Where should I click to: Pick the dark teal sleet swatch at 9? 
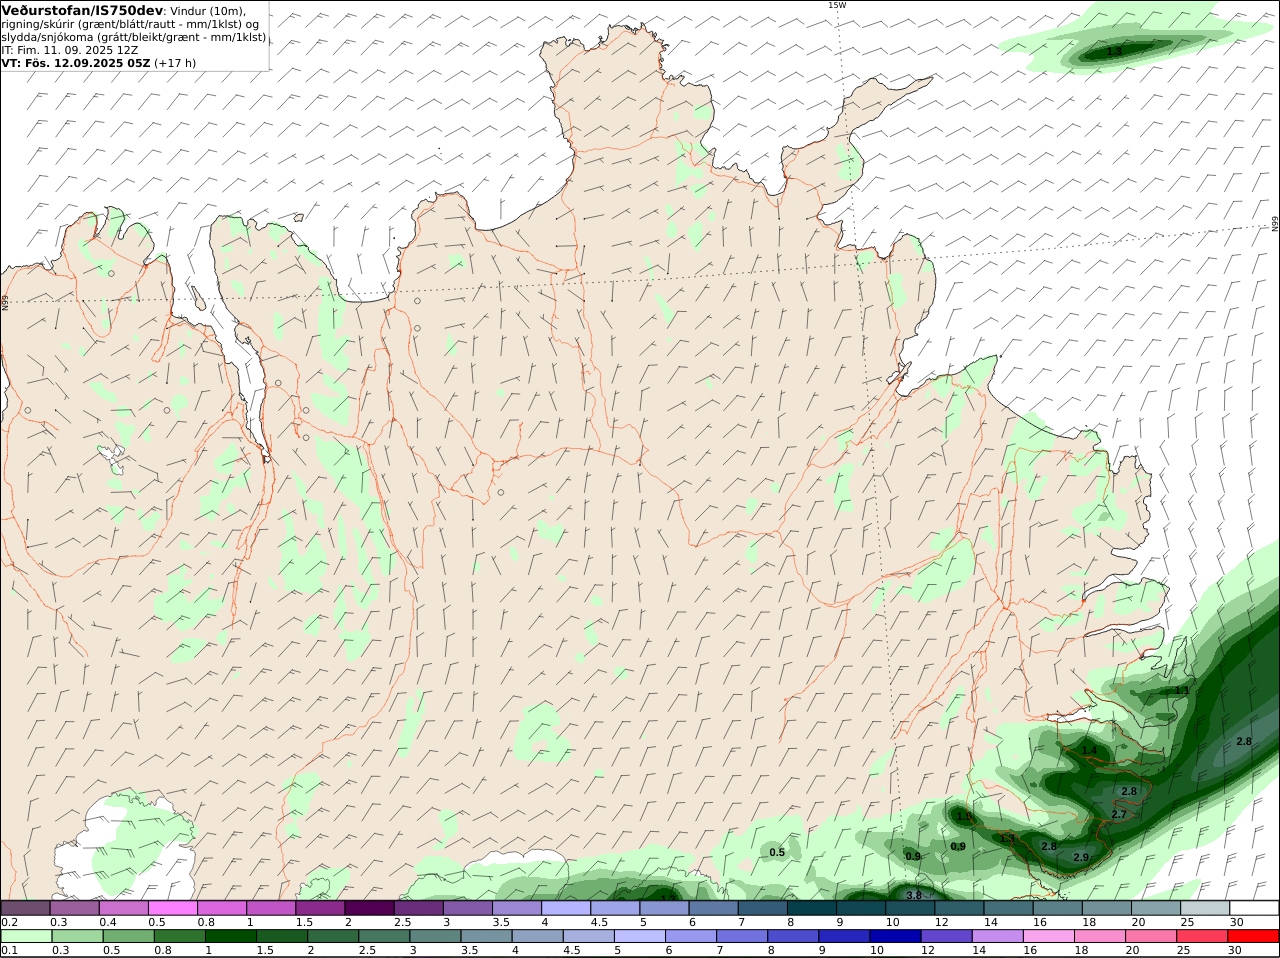pos(861,908)
